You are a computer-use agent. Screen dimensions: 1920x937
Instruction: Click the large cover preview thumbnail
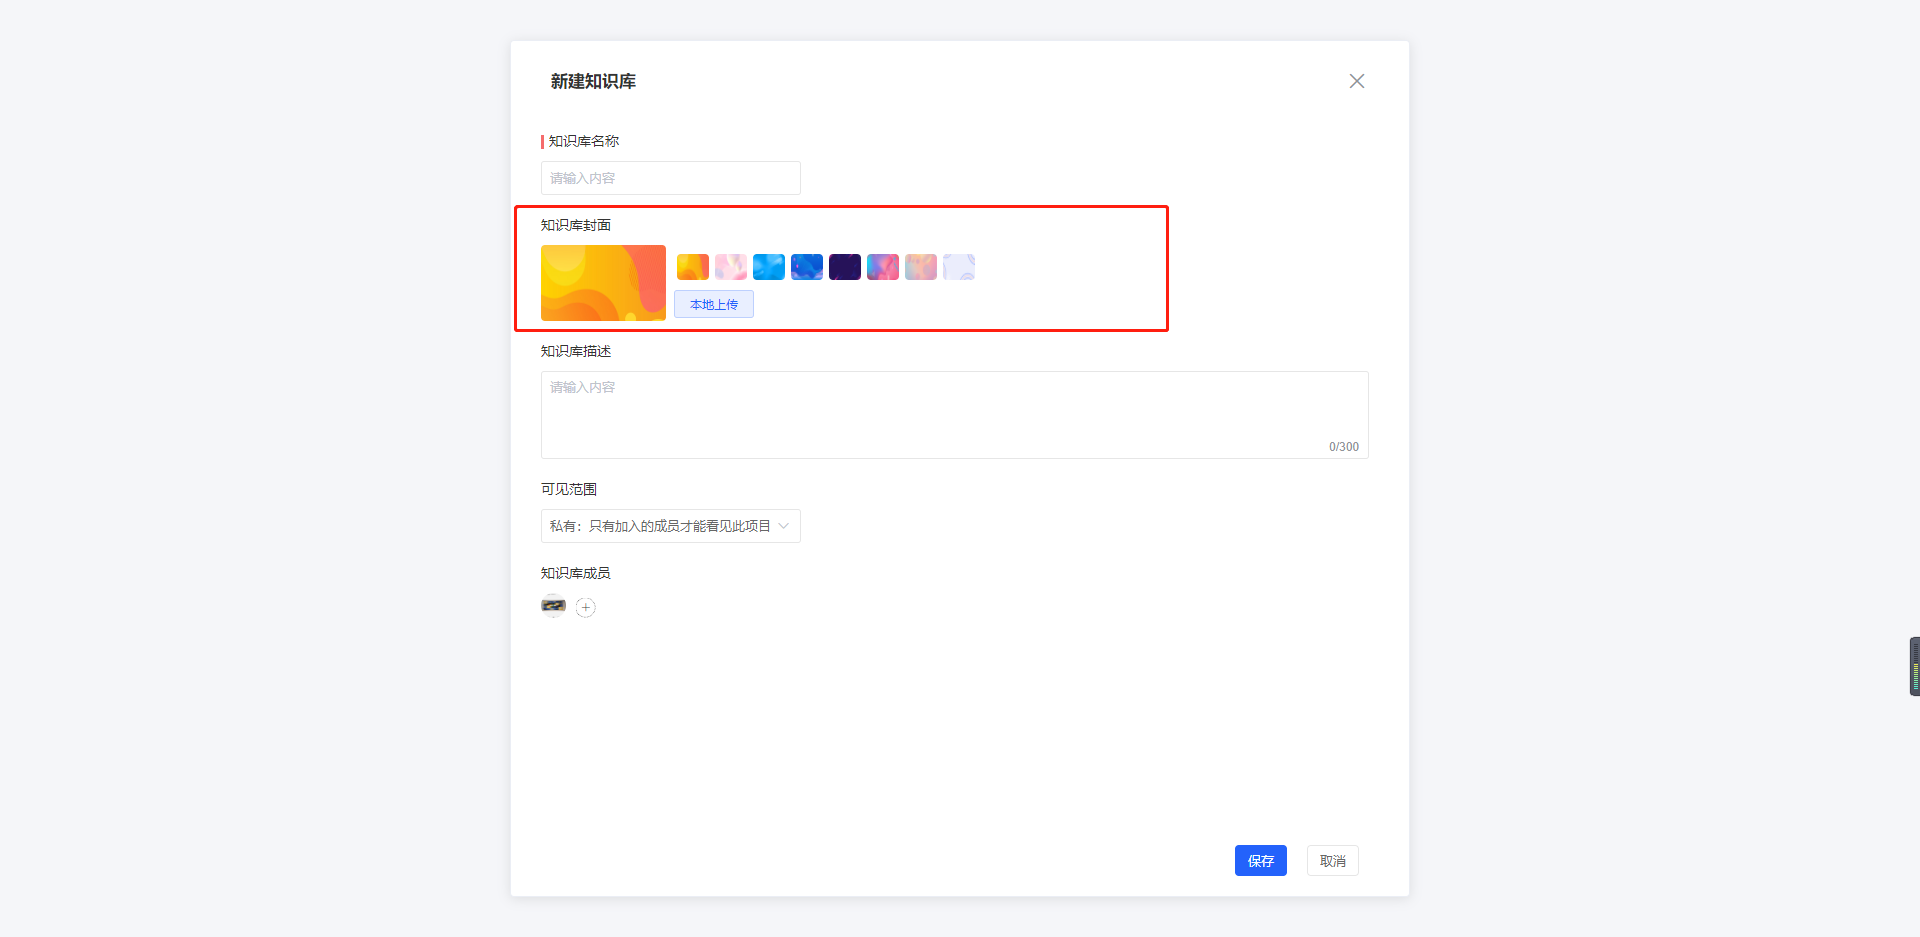pos(603,283)
